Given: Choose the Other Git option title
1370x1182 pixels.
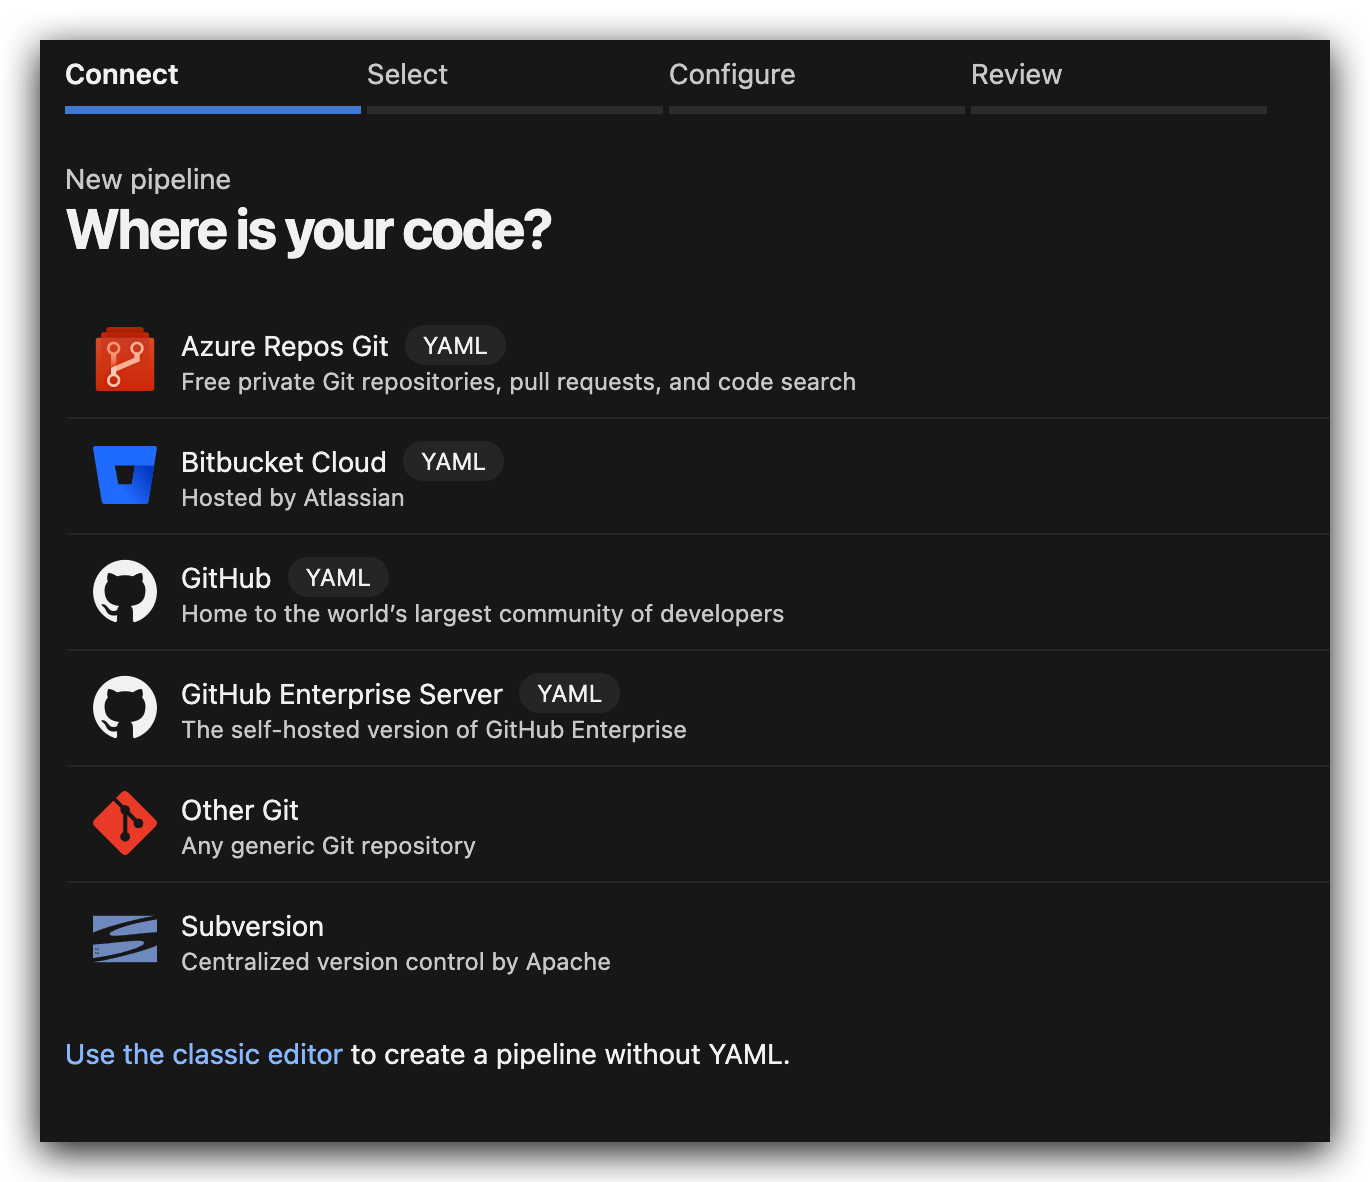Looking at the screenshot, I should pyautogui.click(x=240, y=811).
